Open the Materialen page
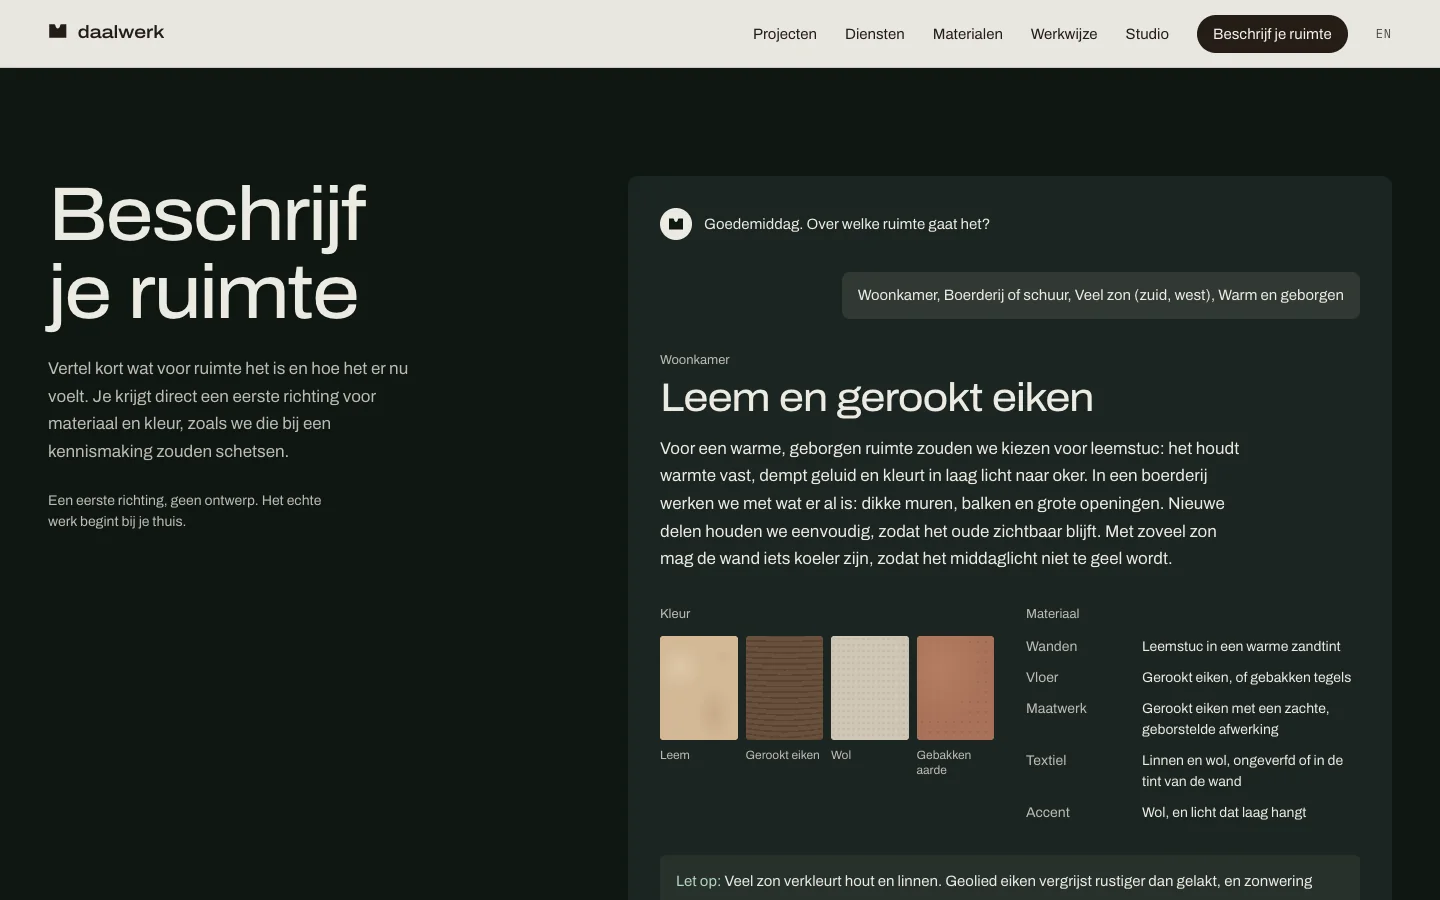The width and height of the screenshot is (1440, 900). point(968,34)
